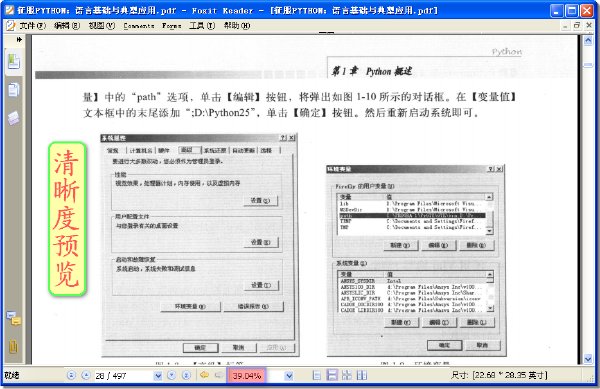Click the vertical scrollbar up arrow
Image resolution: width=600 pixels, height=389 pixels.
point(588,41)
